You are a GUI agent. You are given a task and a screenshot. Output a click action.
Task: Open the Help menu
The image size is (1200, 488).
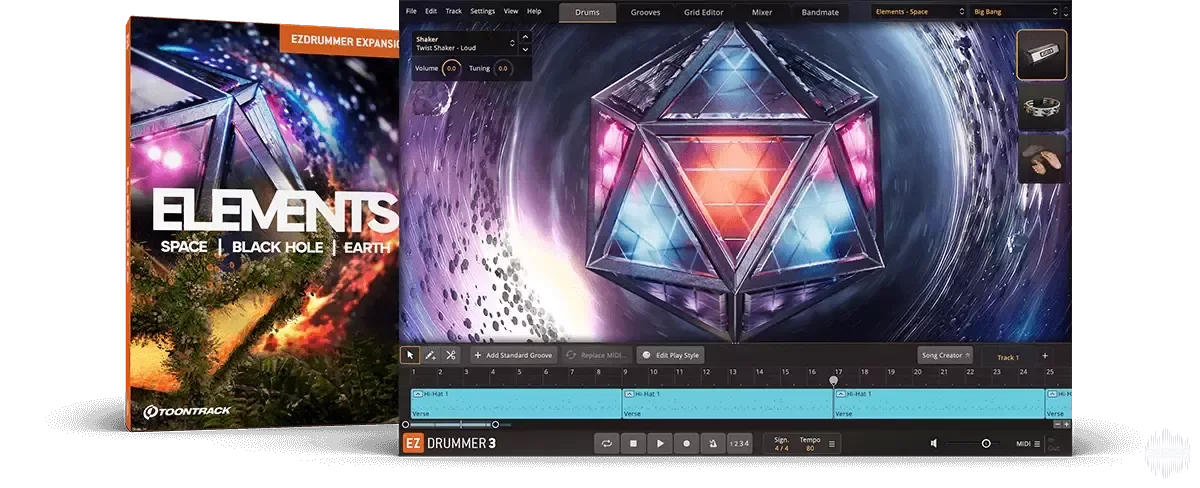click(x=534, y=11)
